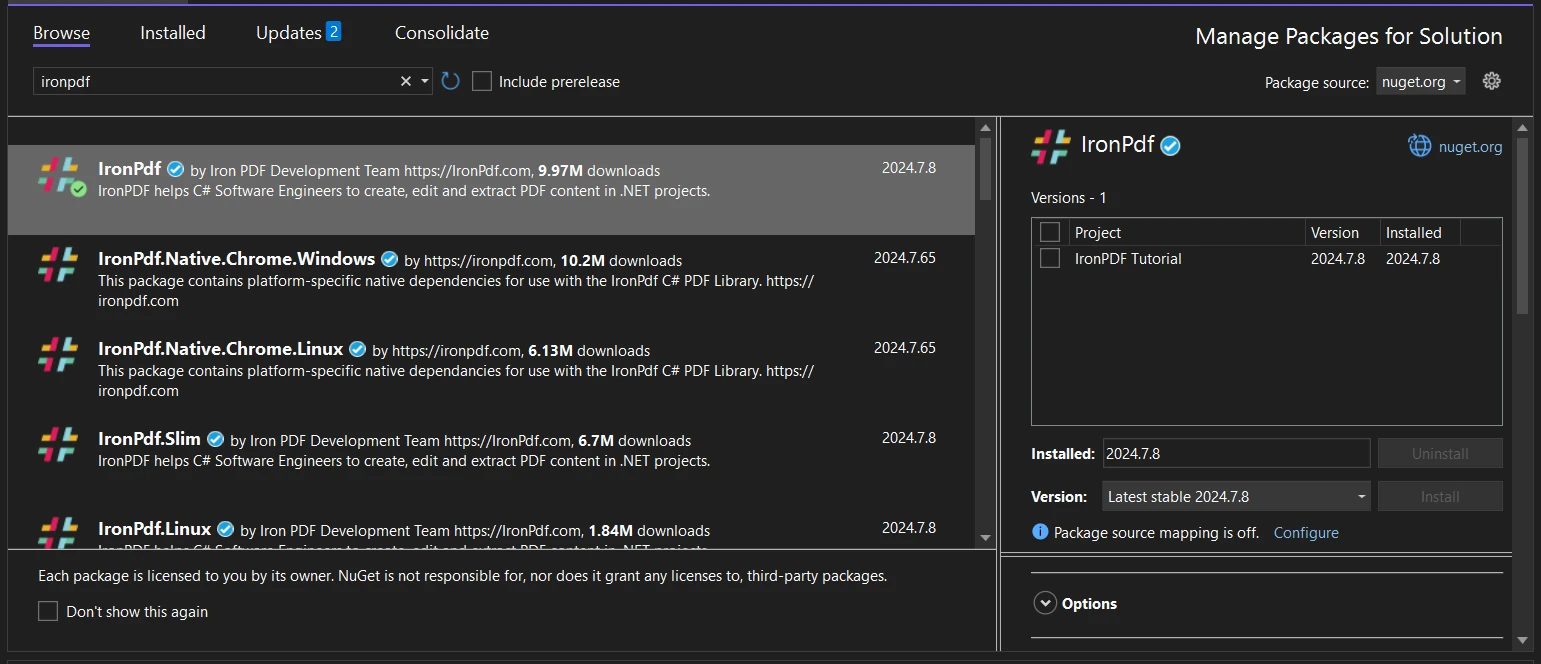Check the IronPDF Tutorial project checkbox
Image resolution: width=1541 pixels, height=664 pixels.
(1050, 258)
